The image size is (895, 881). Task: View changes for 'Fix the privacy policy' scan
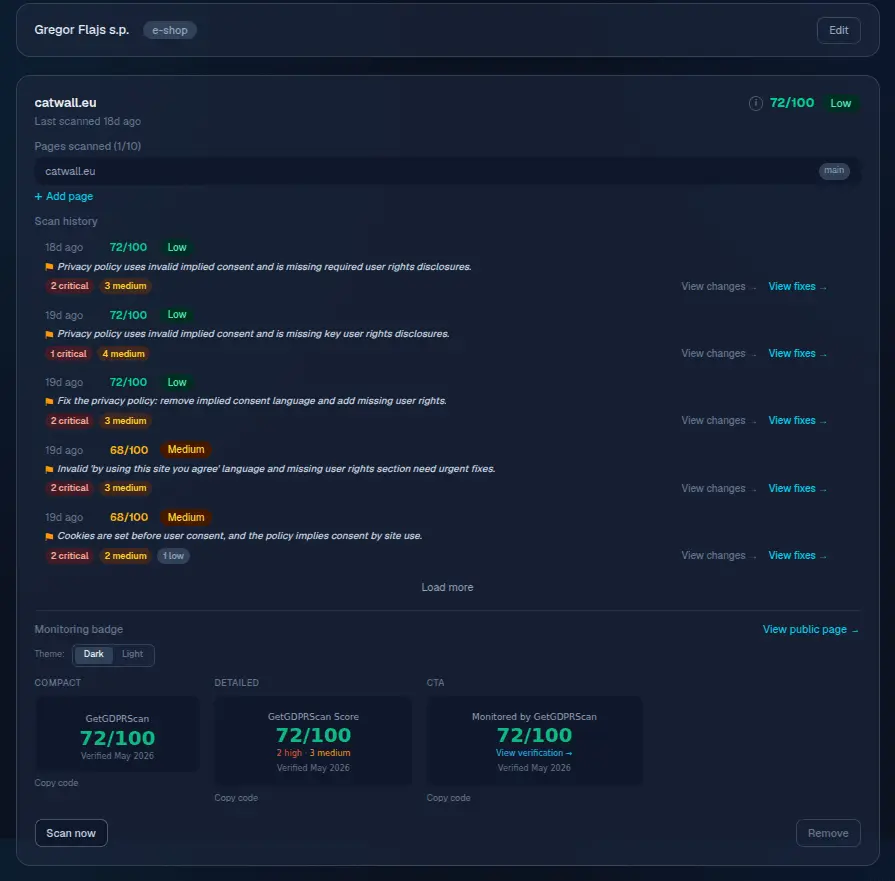[x=719, y=420]
